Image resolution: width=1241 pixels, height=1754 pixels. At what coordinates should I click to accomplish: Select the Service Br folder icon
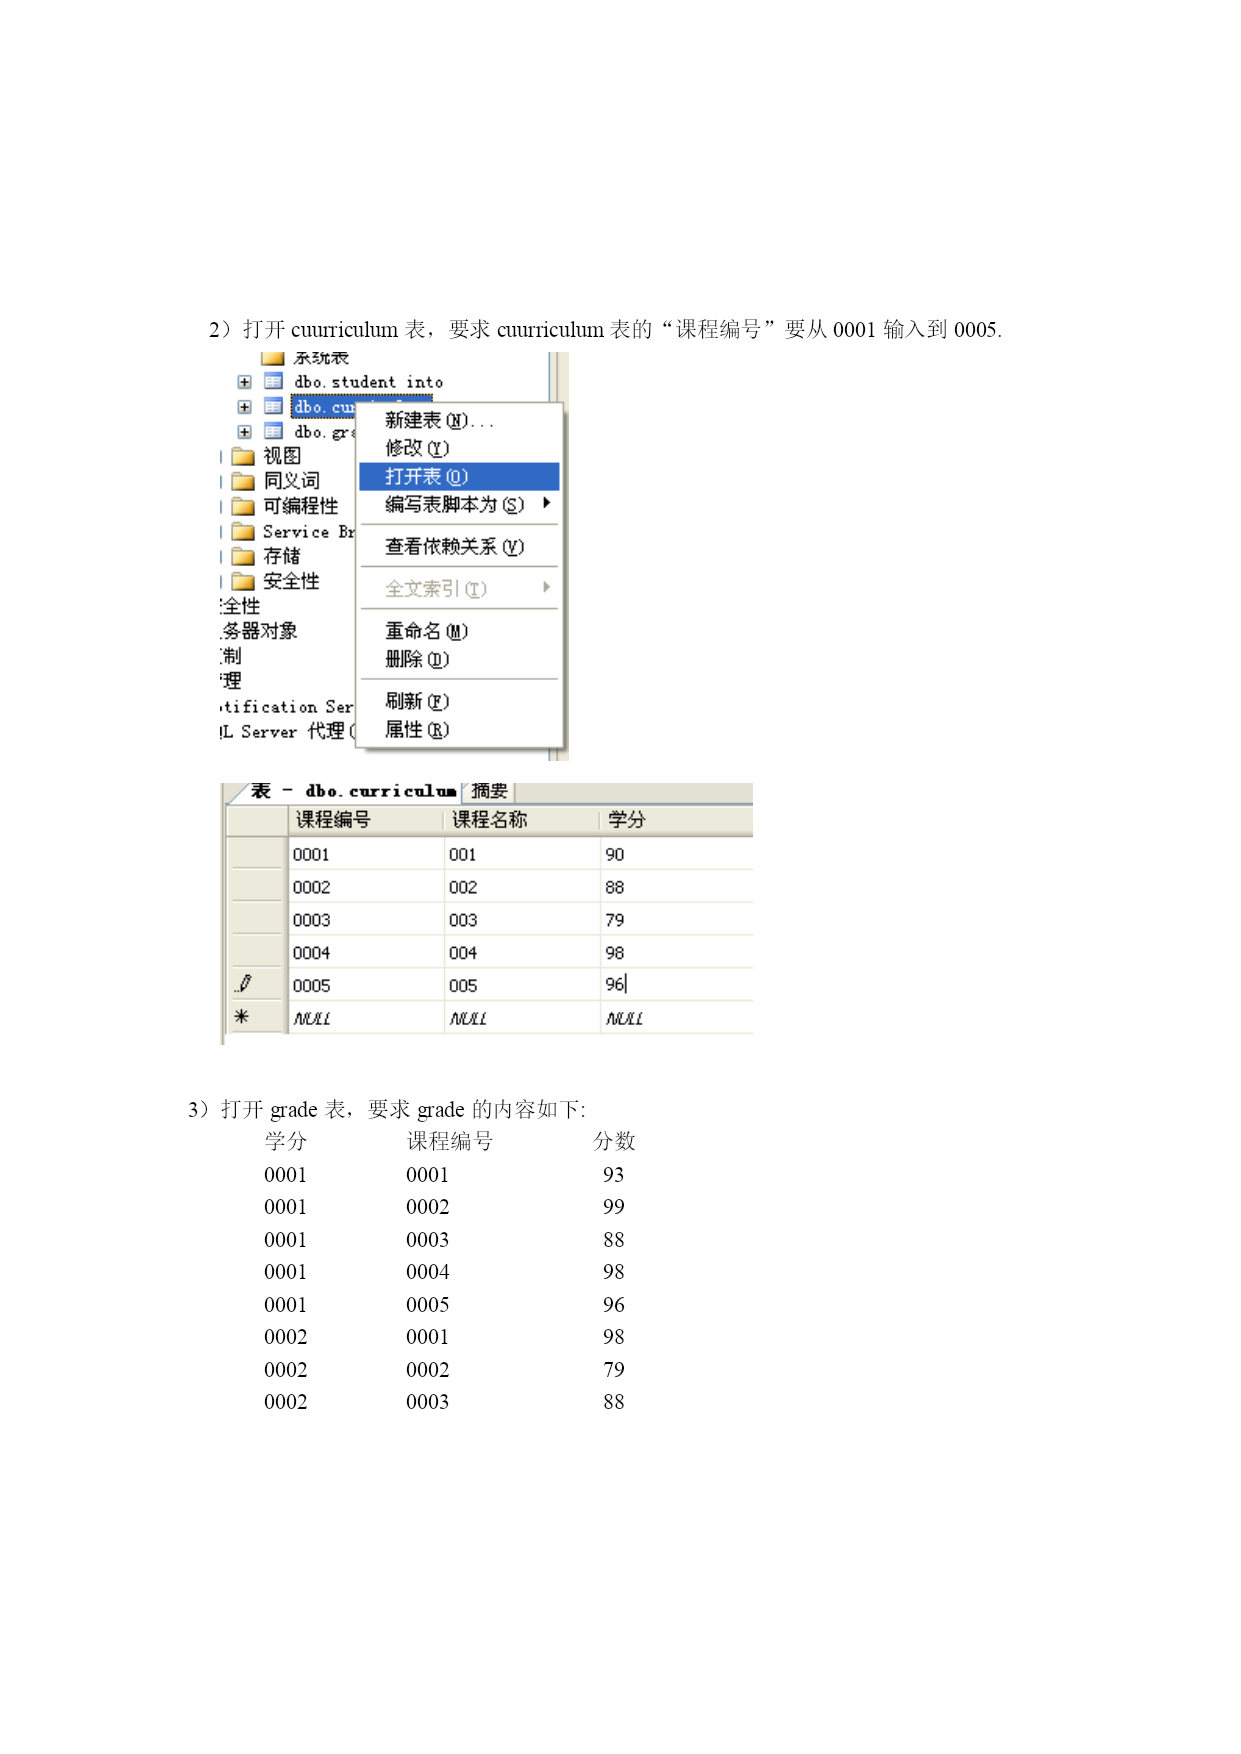(x=243, y=531)
